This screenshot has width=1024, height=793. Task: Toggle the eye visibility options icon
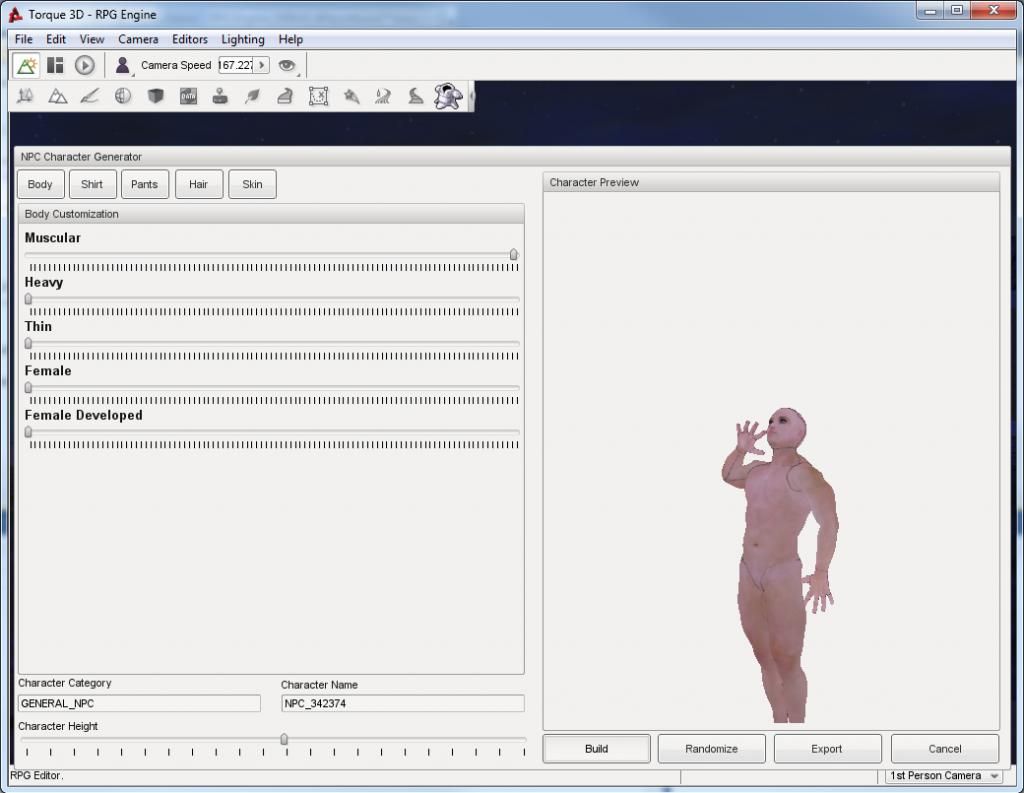coord(287,65)
